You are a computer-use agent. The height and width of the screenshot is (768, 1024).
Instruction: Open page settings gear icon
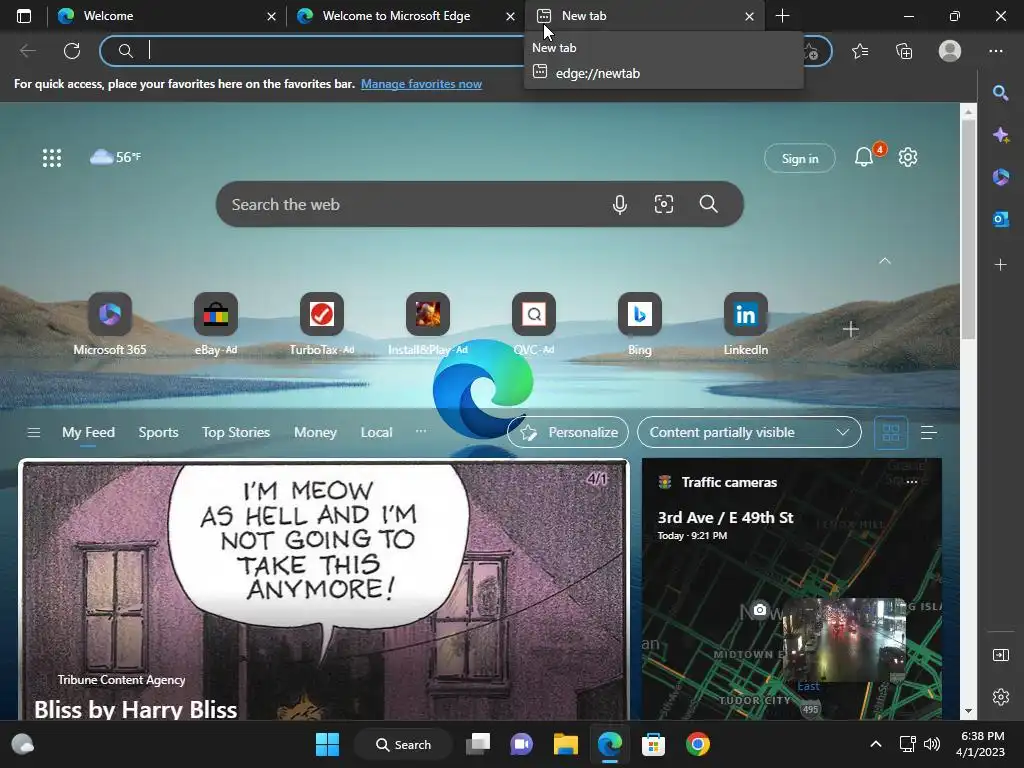click(x=908, y=157)
